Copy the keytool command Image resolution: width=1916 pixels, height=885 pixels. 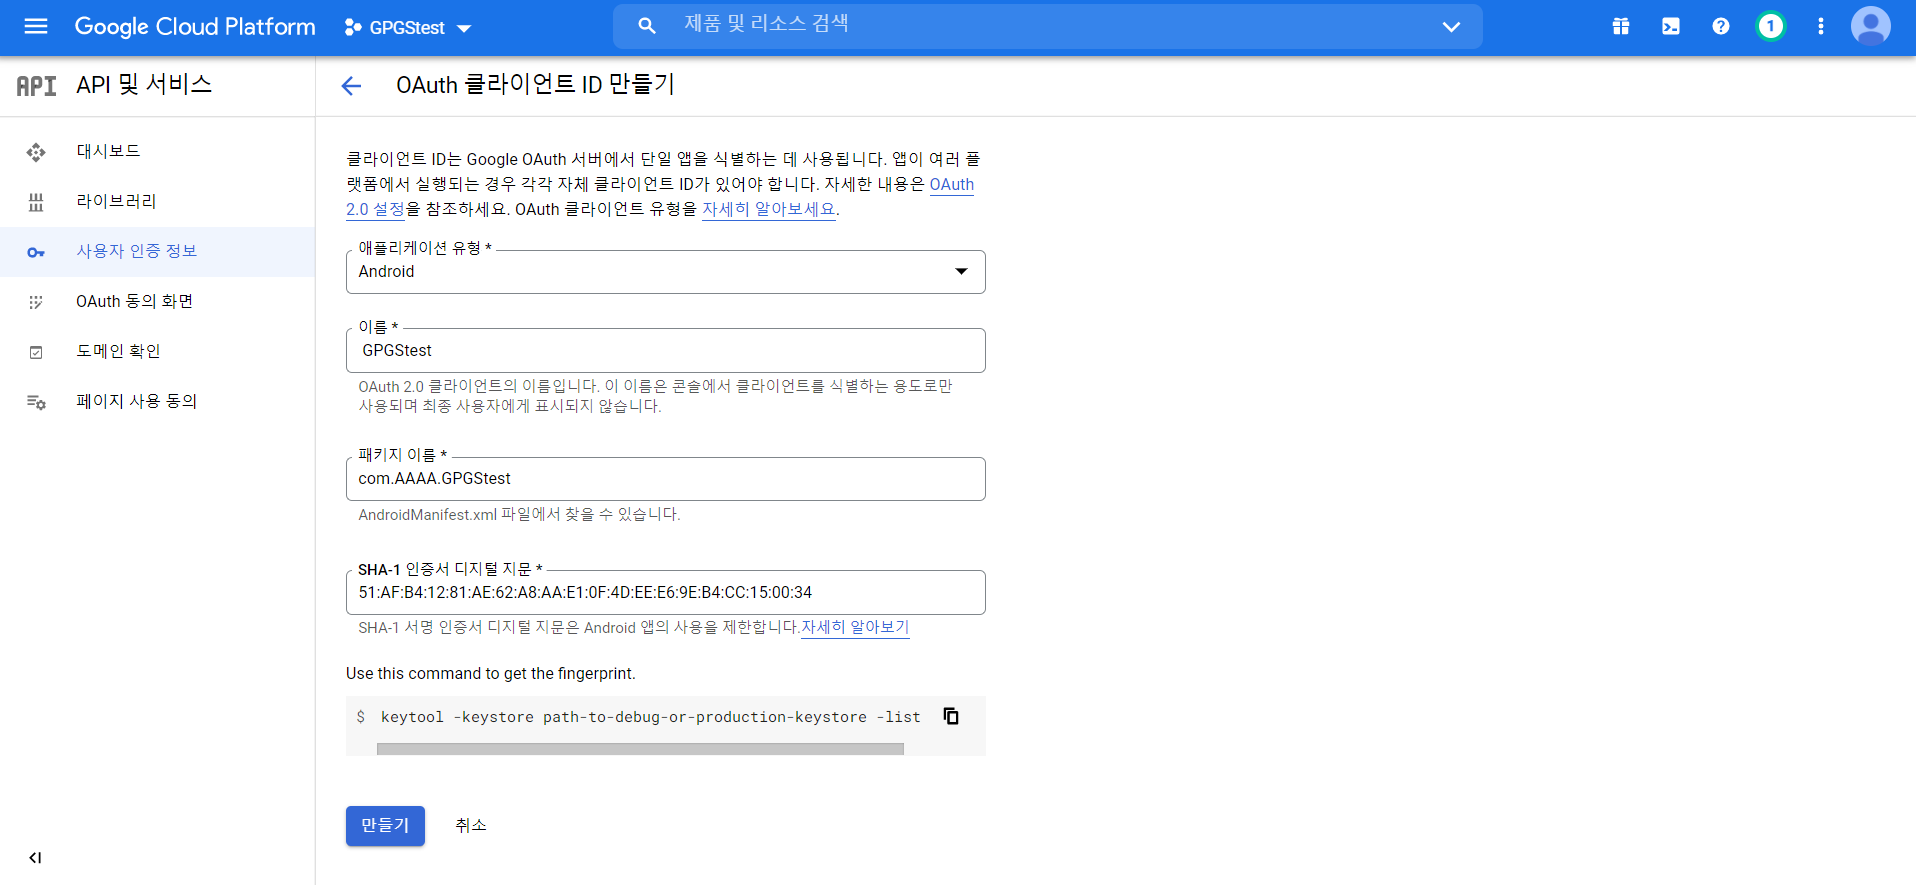[x=951, y=716]
